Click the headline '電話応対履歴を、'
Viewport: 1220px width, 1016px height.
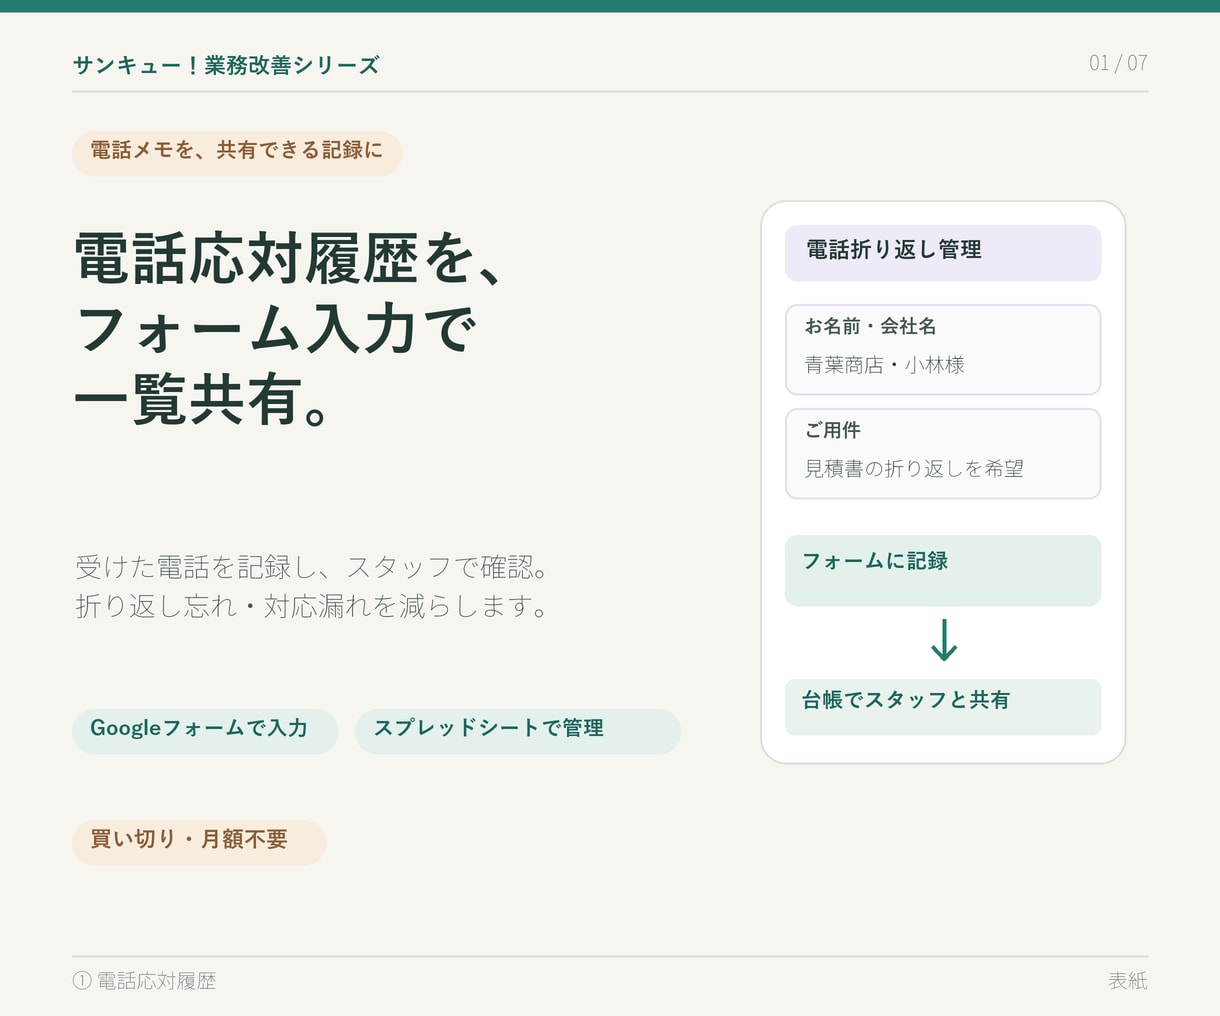coord(290,259)
